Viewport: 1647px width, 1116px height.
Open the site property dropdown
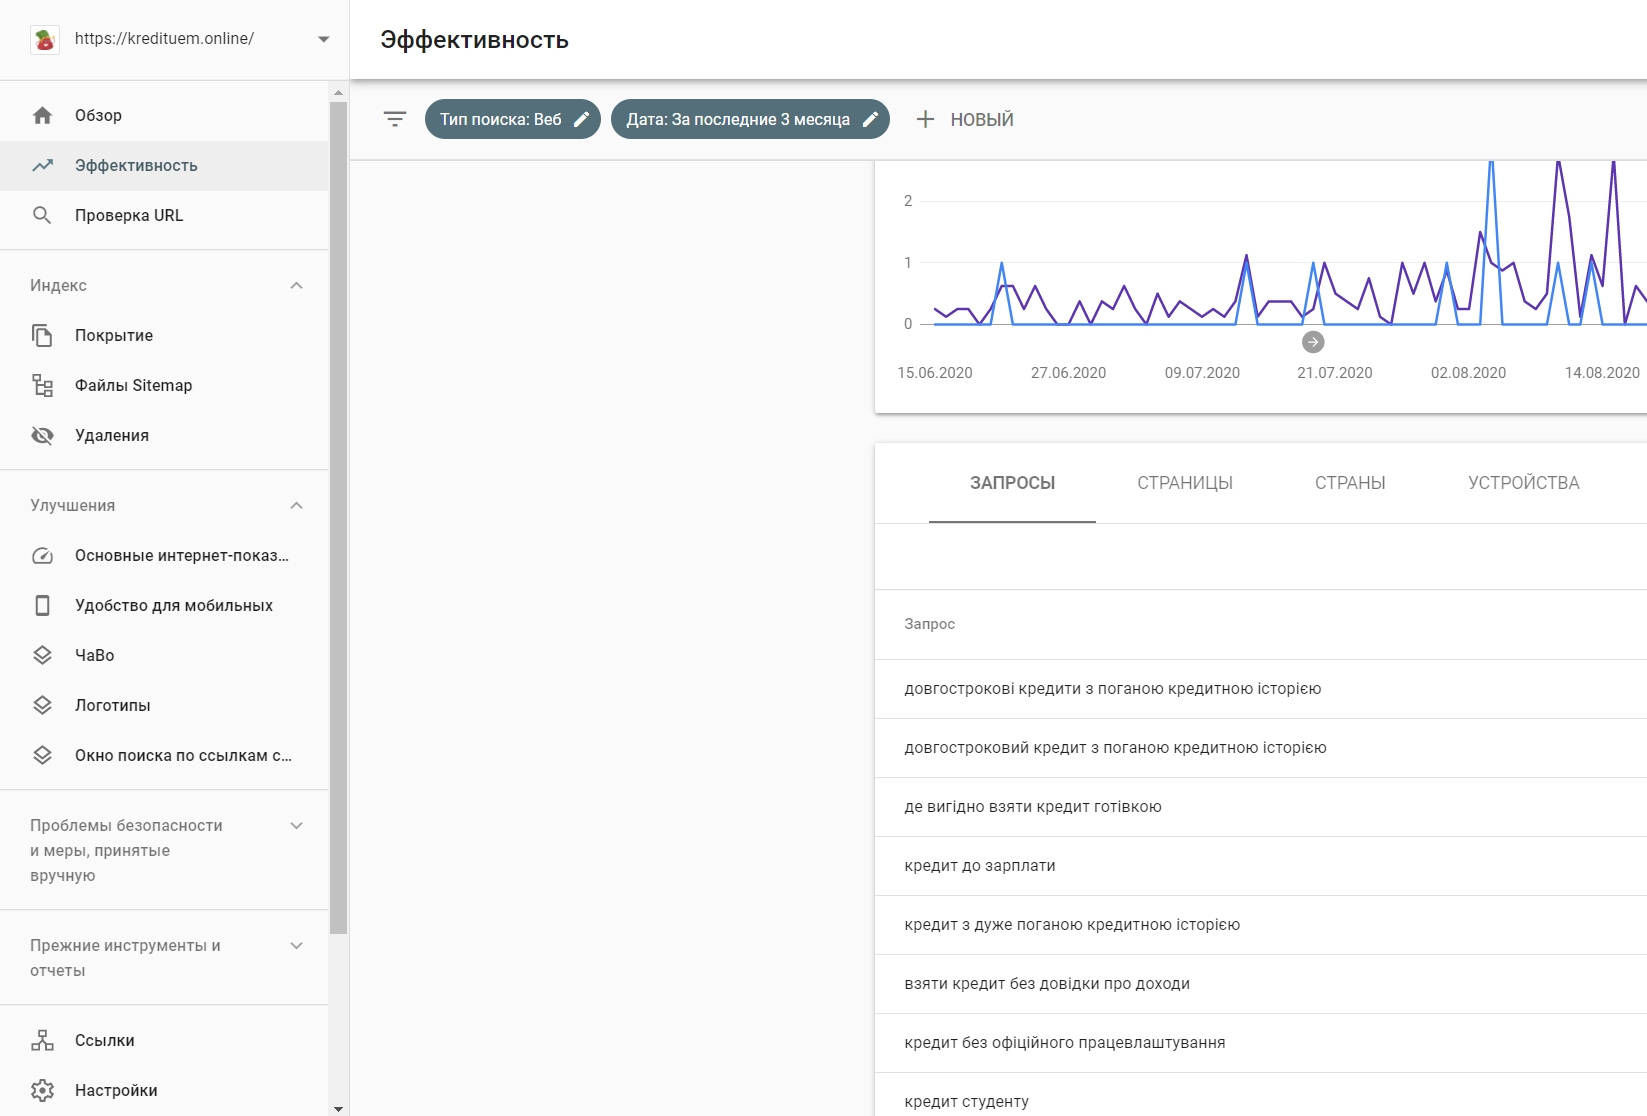[323, 39]
